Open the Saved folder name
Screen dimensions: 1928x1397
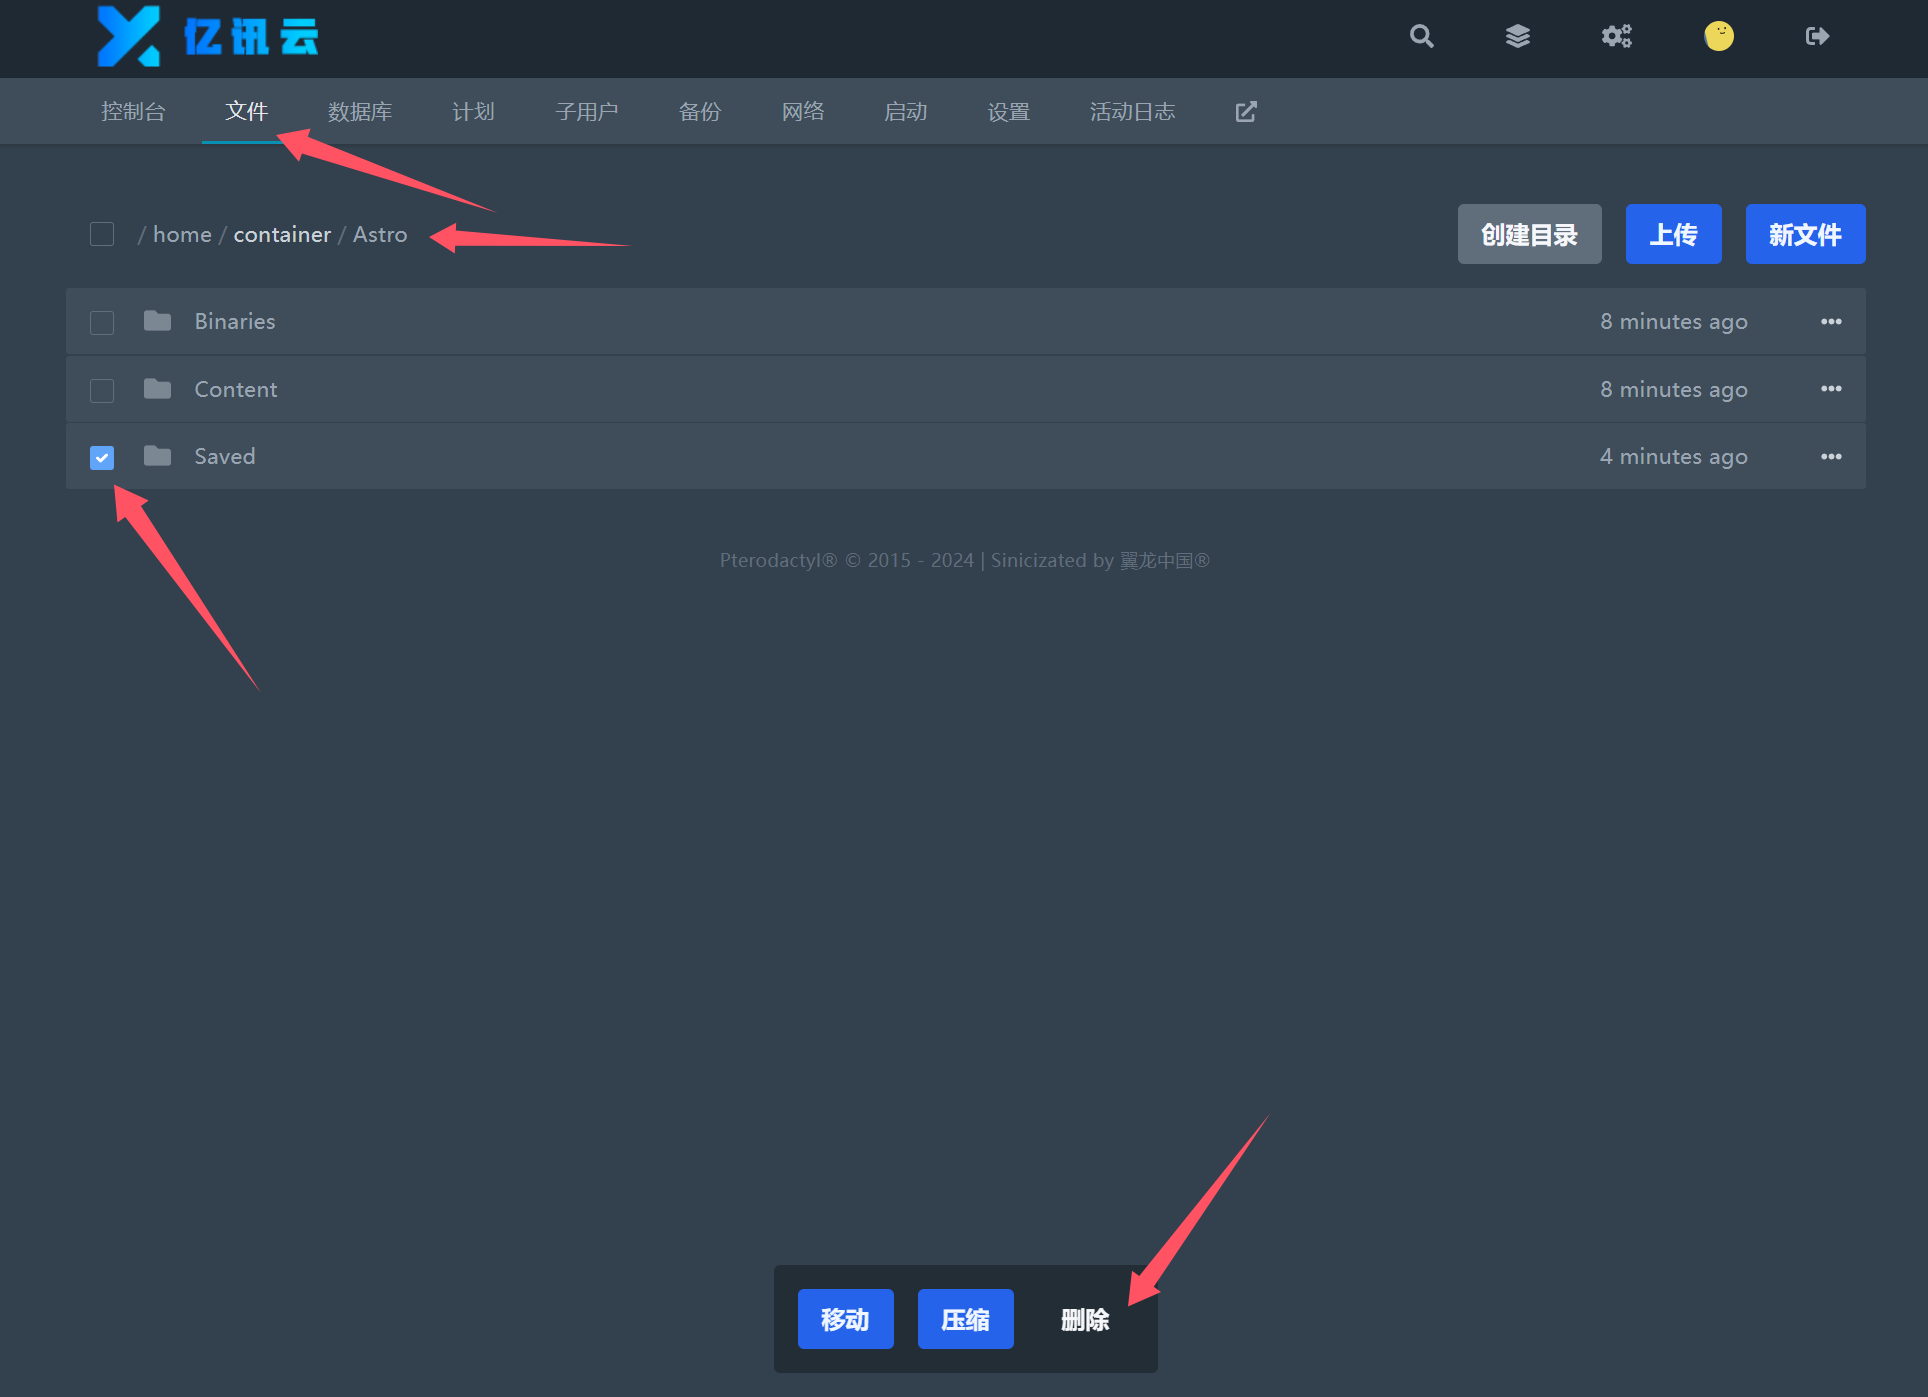click(225, 456)
